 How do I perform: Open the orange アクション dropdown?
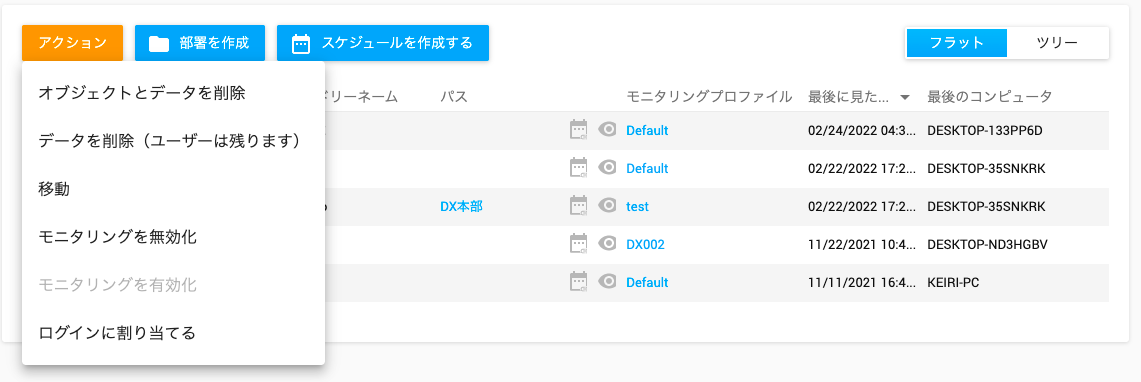tap(72, 43)
